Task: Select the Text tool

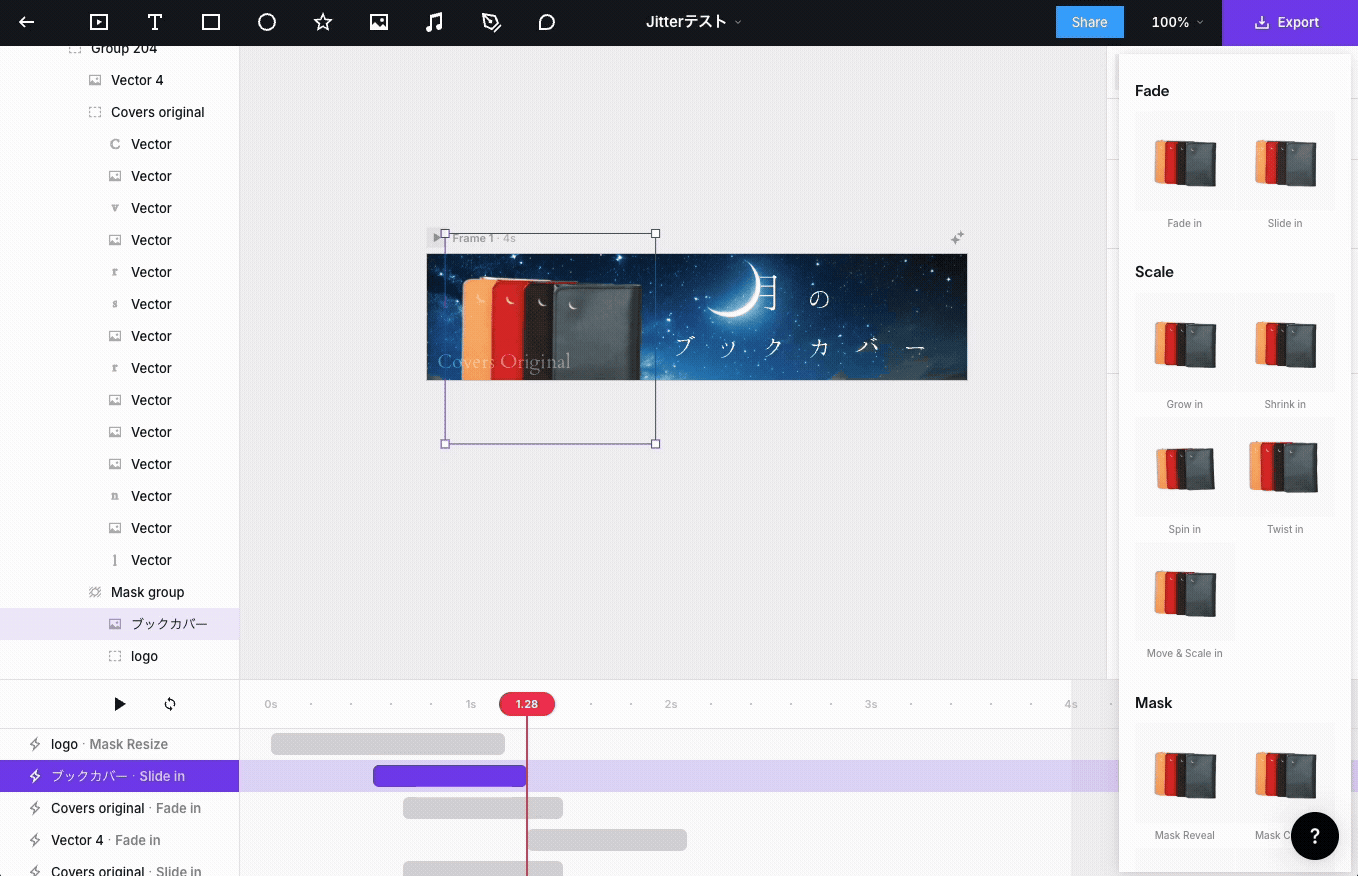Action: tap(155, 22)
